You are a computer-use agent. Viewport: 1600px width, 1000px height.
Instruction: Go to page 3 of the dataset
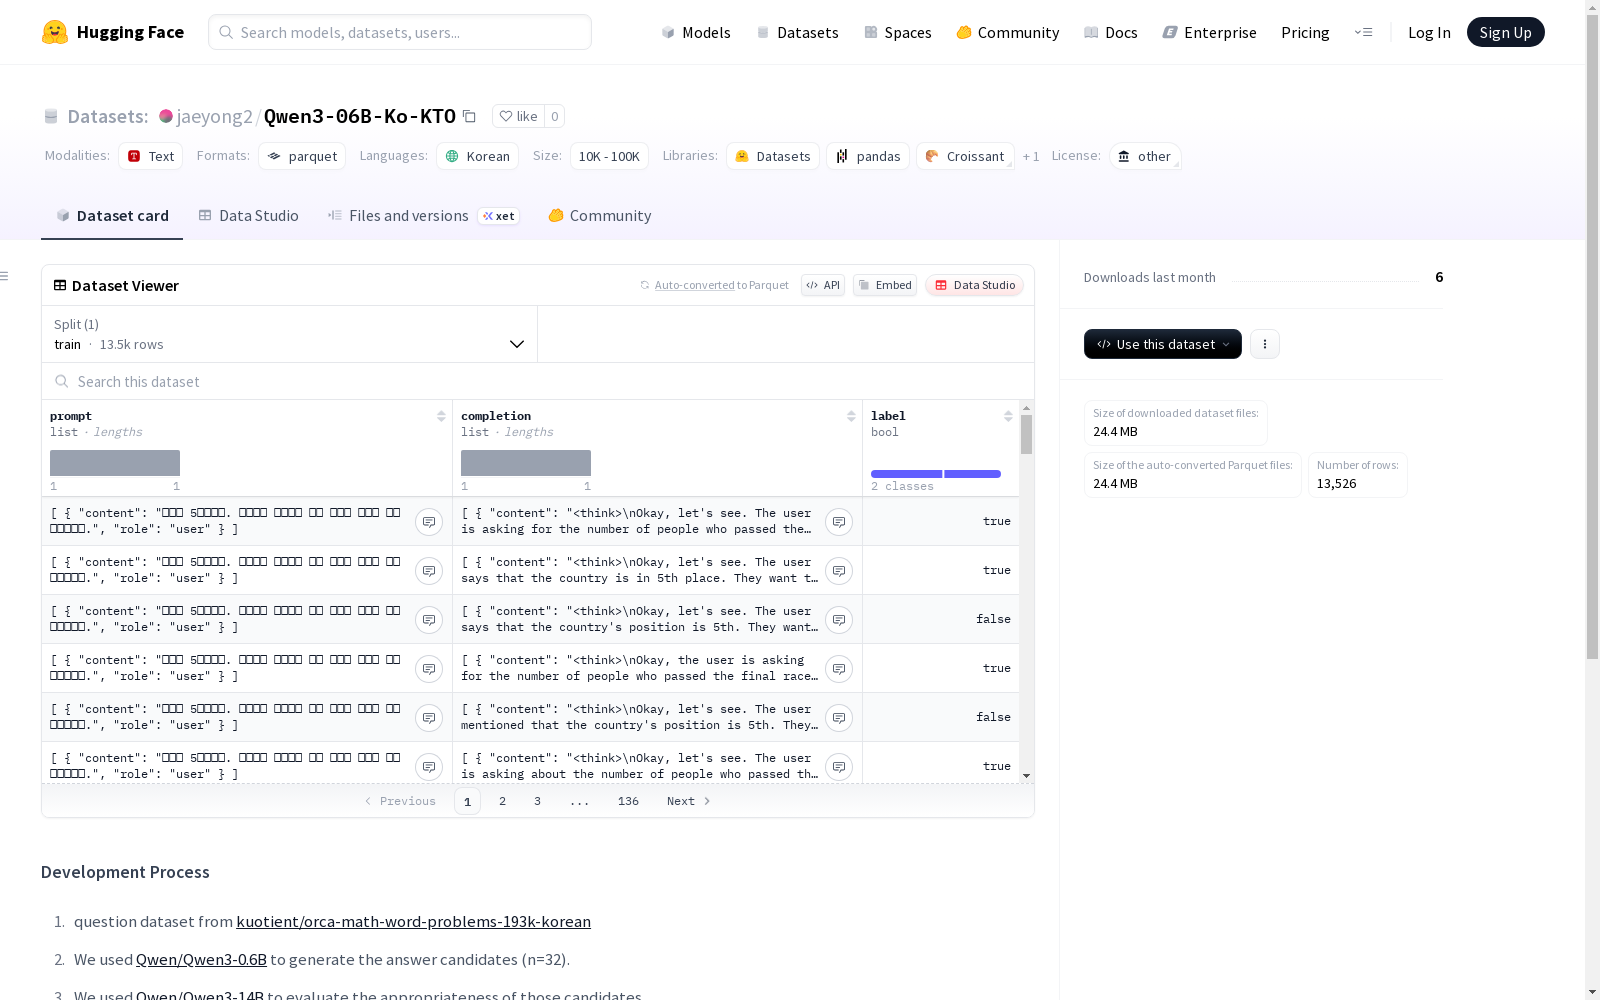(537, 801)
